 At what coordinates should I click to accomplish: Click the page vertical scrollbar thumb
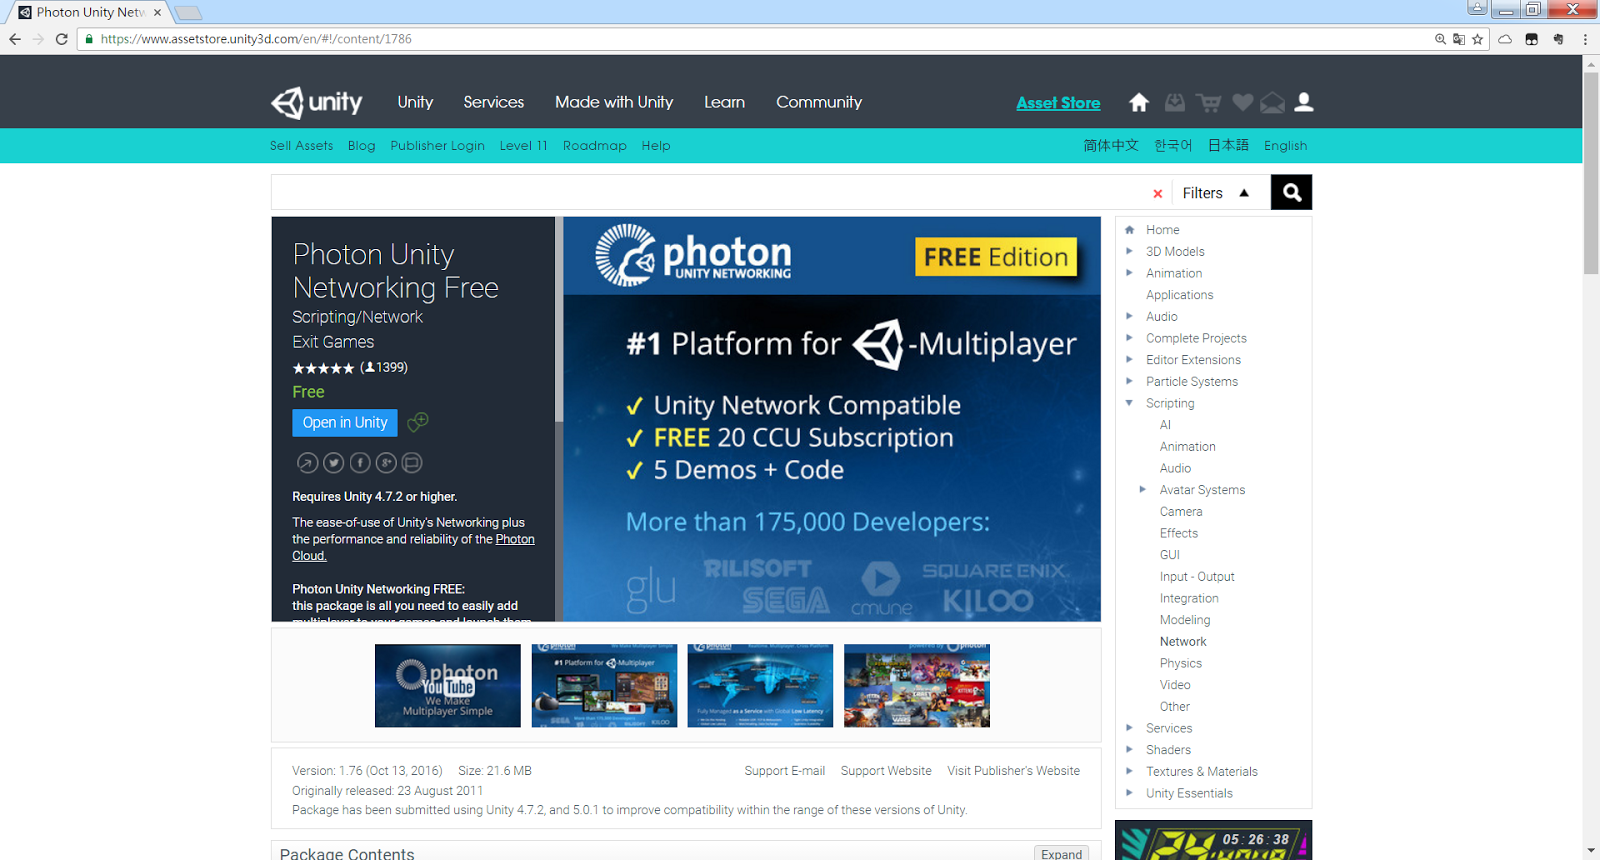click(x=1591, y=172)
